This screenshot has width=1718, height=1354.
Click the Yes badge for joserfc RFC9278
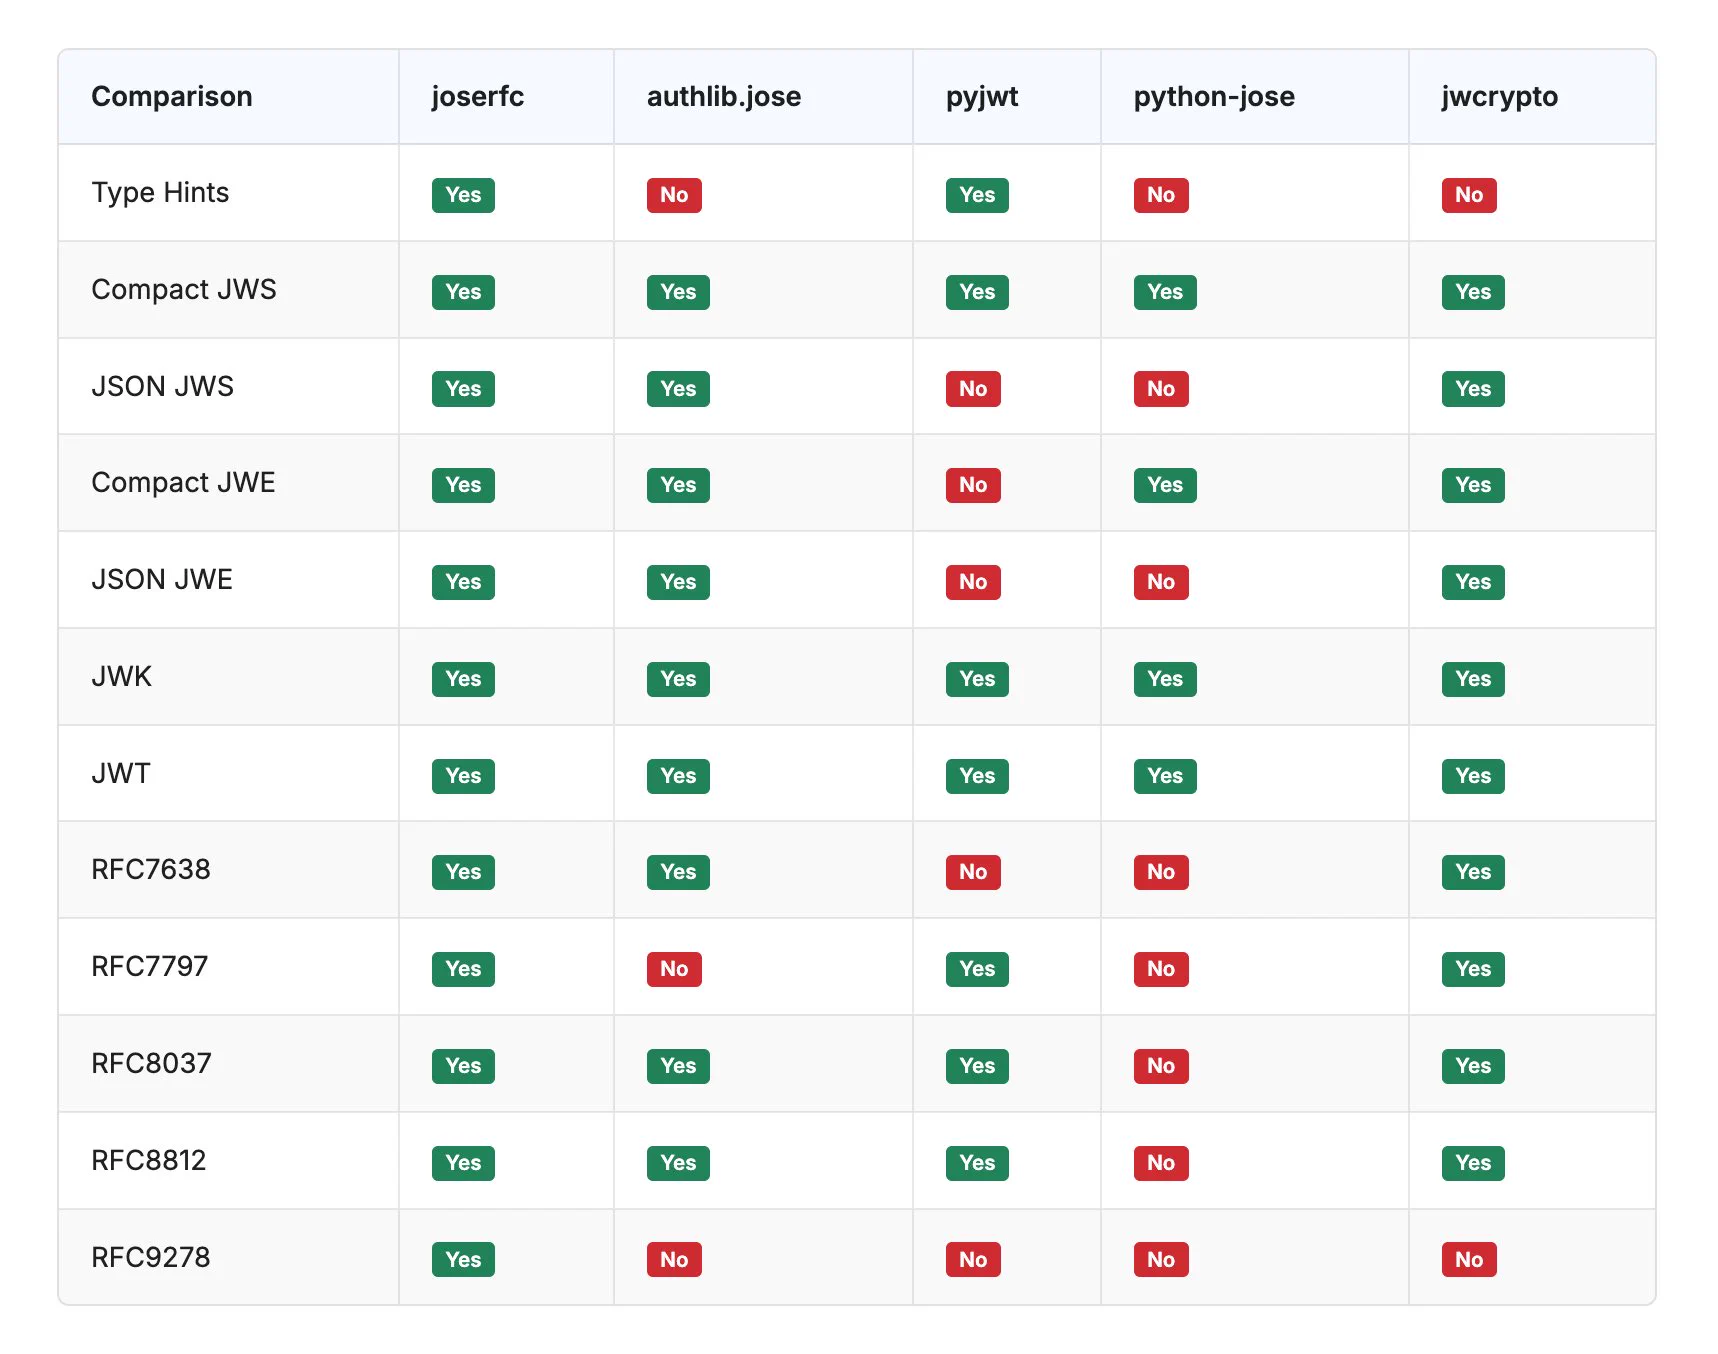tap(463, 1260)
